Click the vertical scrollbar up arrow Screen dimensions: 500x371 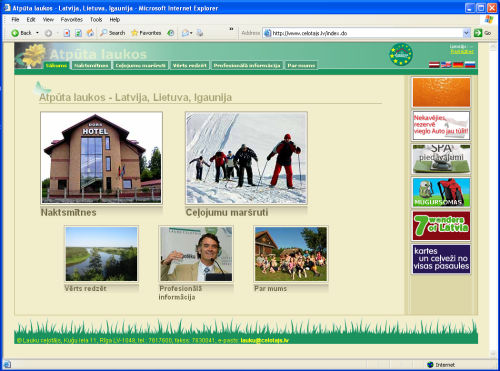click(493, 46)
